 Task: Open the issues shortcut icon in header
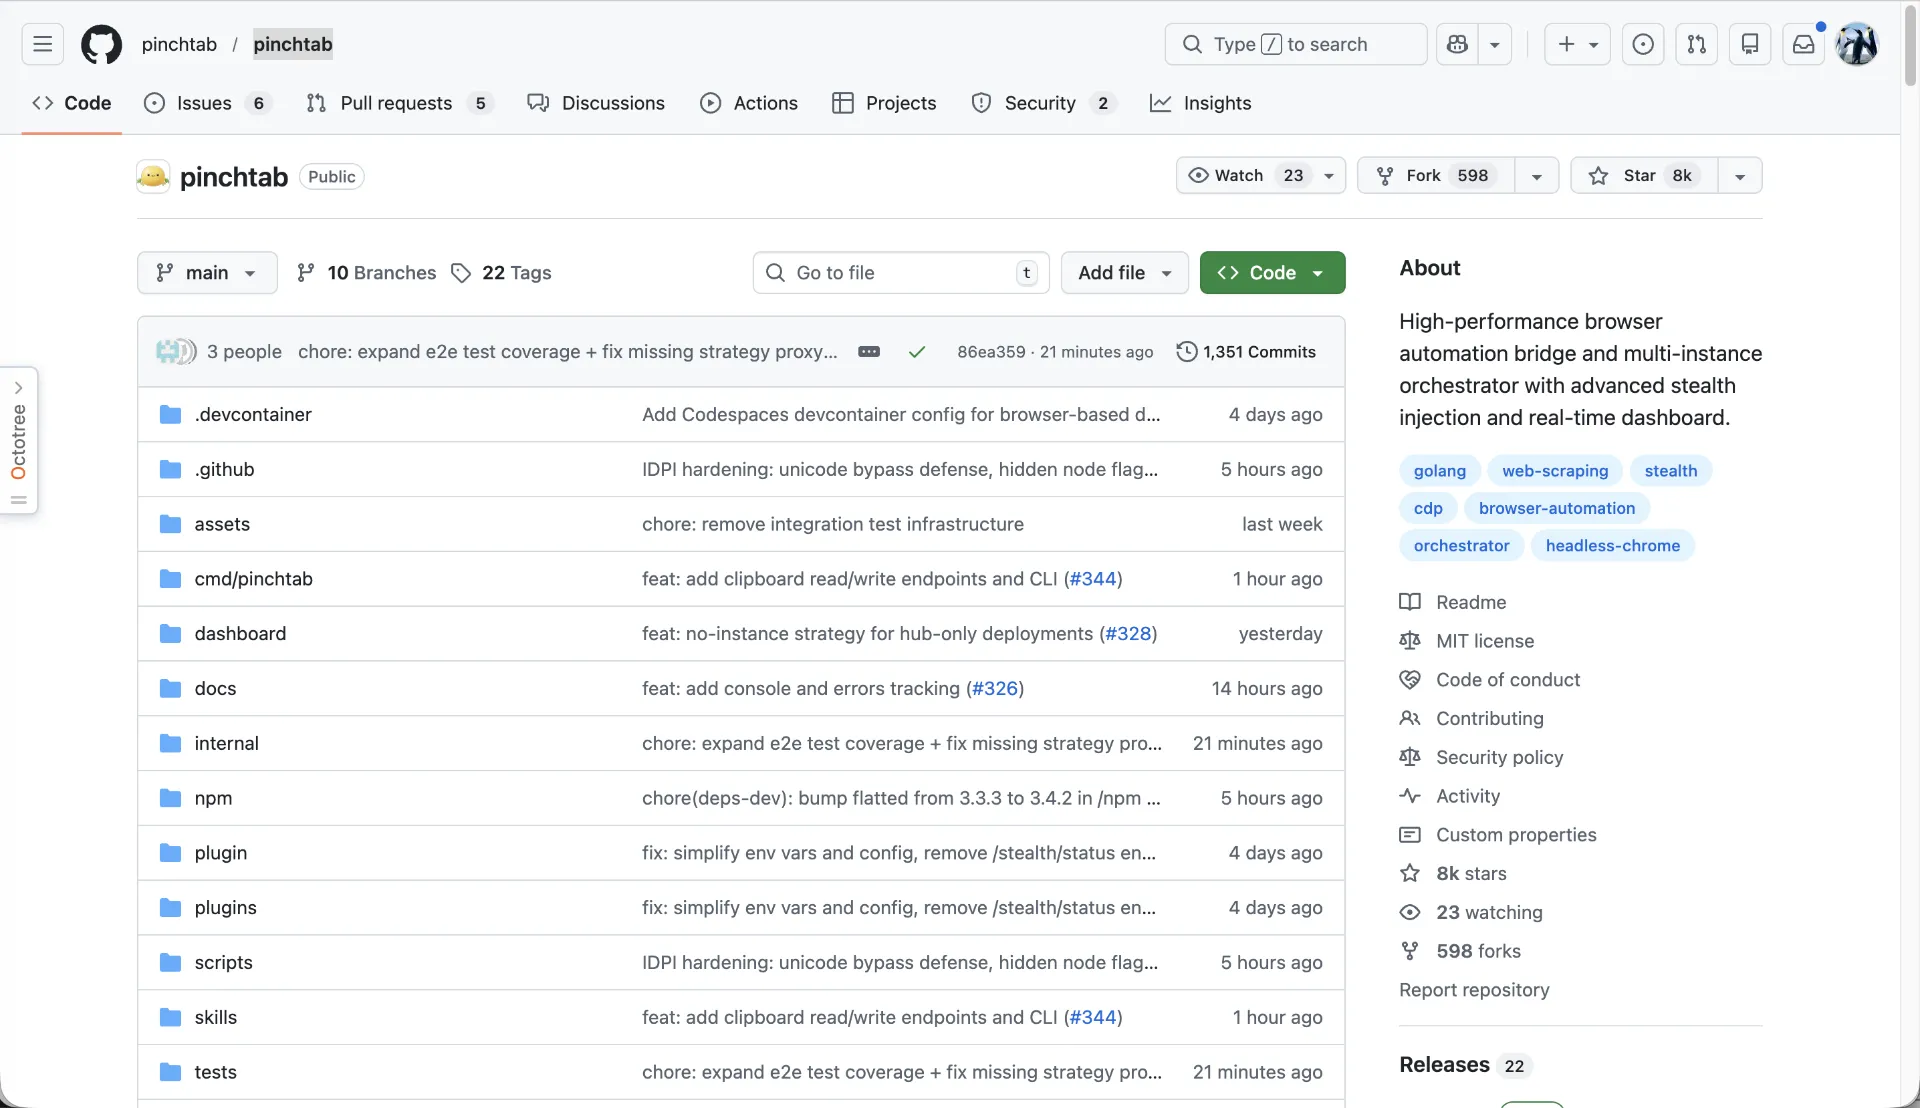click(x=1642, y=45)
